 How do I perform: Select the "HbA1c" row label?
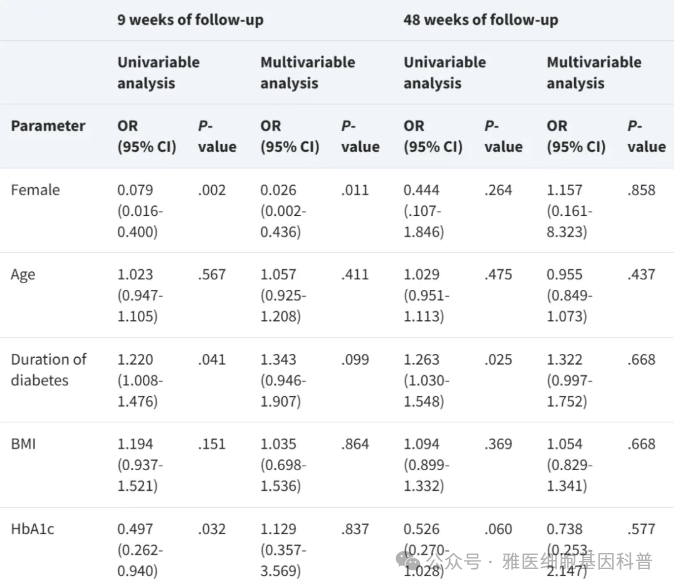(33, 529)
